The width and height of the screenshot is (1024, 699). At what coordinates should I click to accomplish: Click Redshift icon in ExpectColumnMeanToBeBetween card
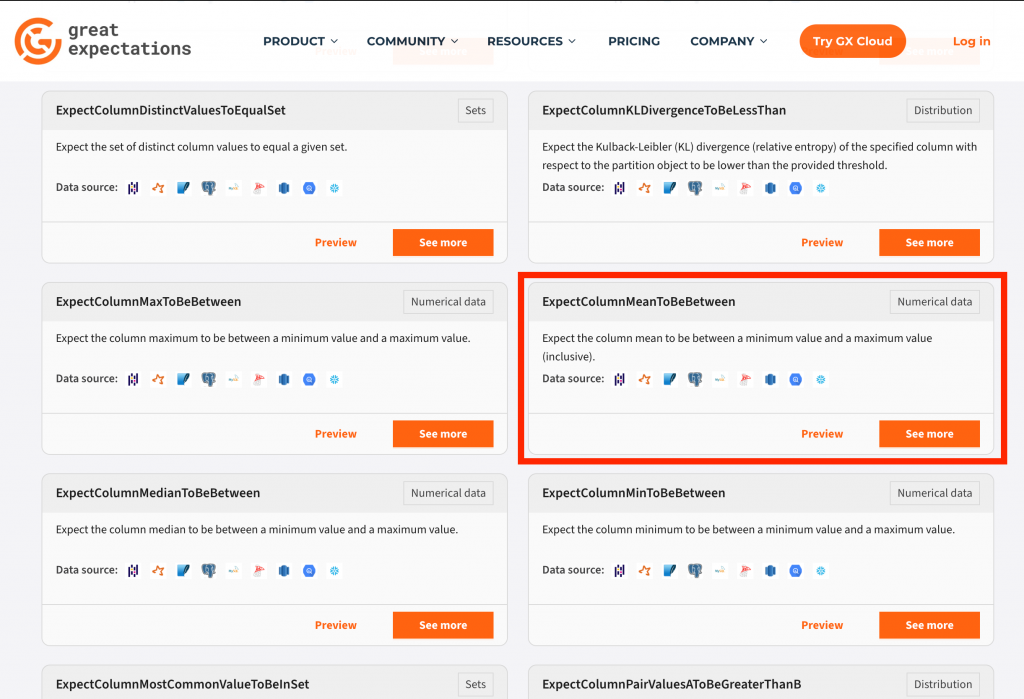pos(771,379)
